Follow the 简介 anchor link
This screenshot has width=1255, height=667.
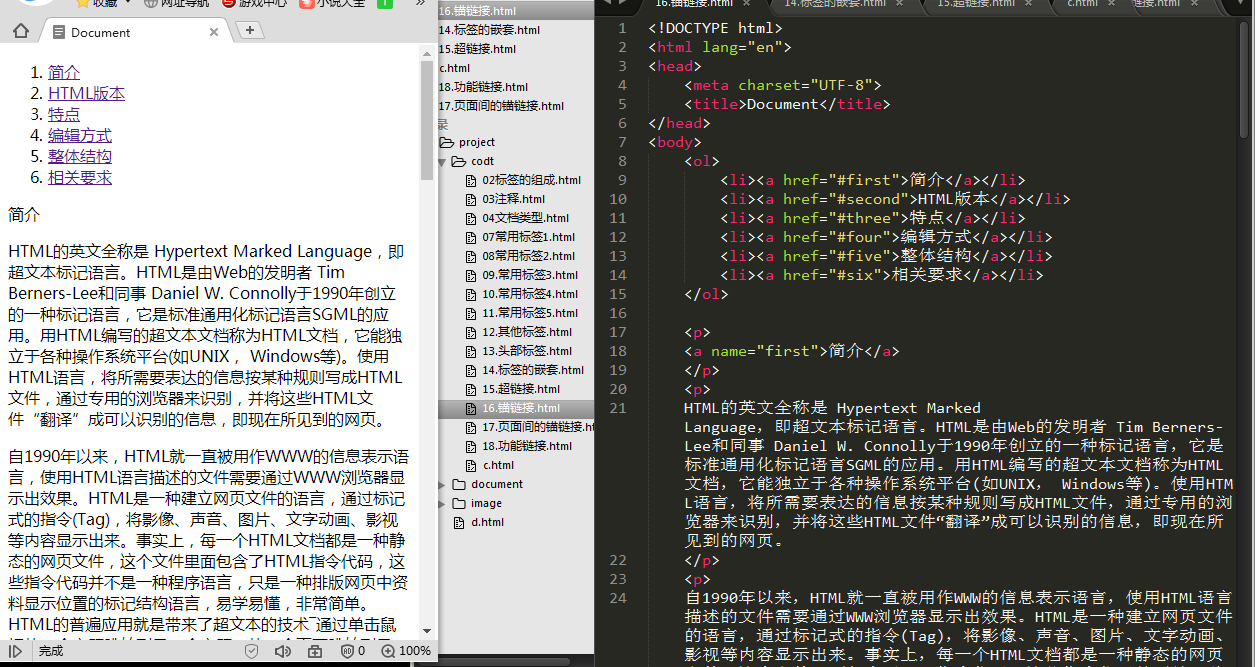[64, 72]
